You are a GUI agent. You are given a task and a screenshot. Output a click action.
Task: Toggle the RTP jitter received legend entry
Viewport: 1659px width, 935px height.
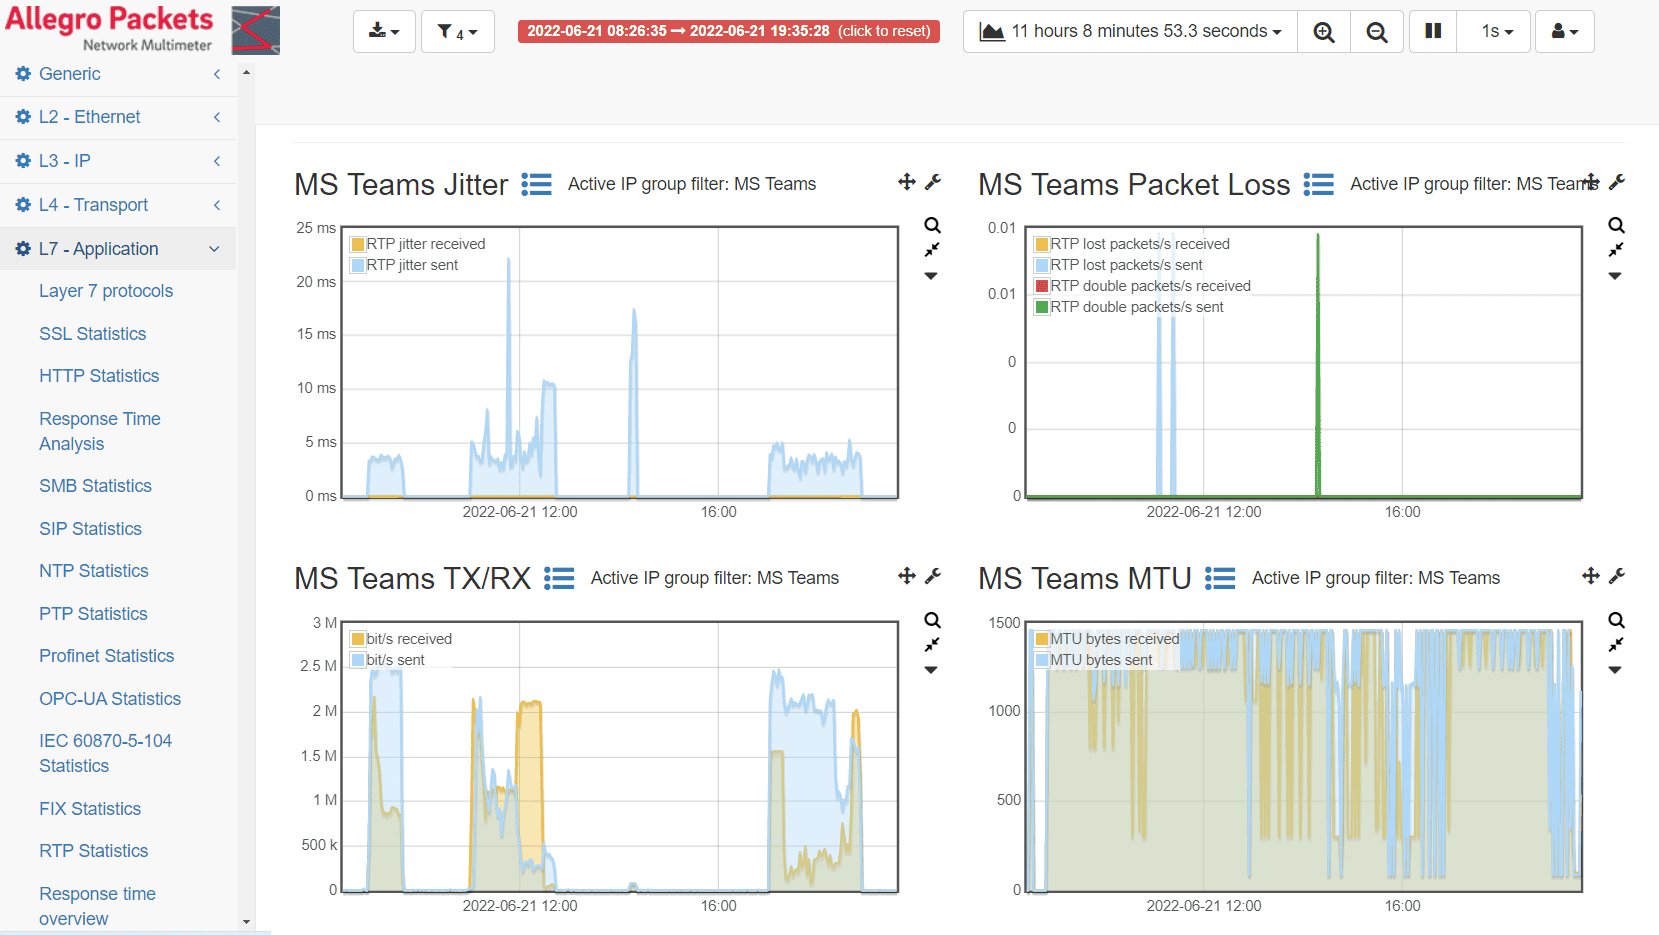pyautogui.click(x=418, y=244)
